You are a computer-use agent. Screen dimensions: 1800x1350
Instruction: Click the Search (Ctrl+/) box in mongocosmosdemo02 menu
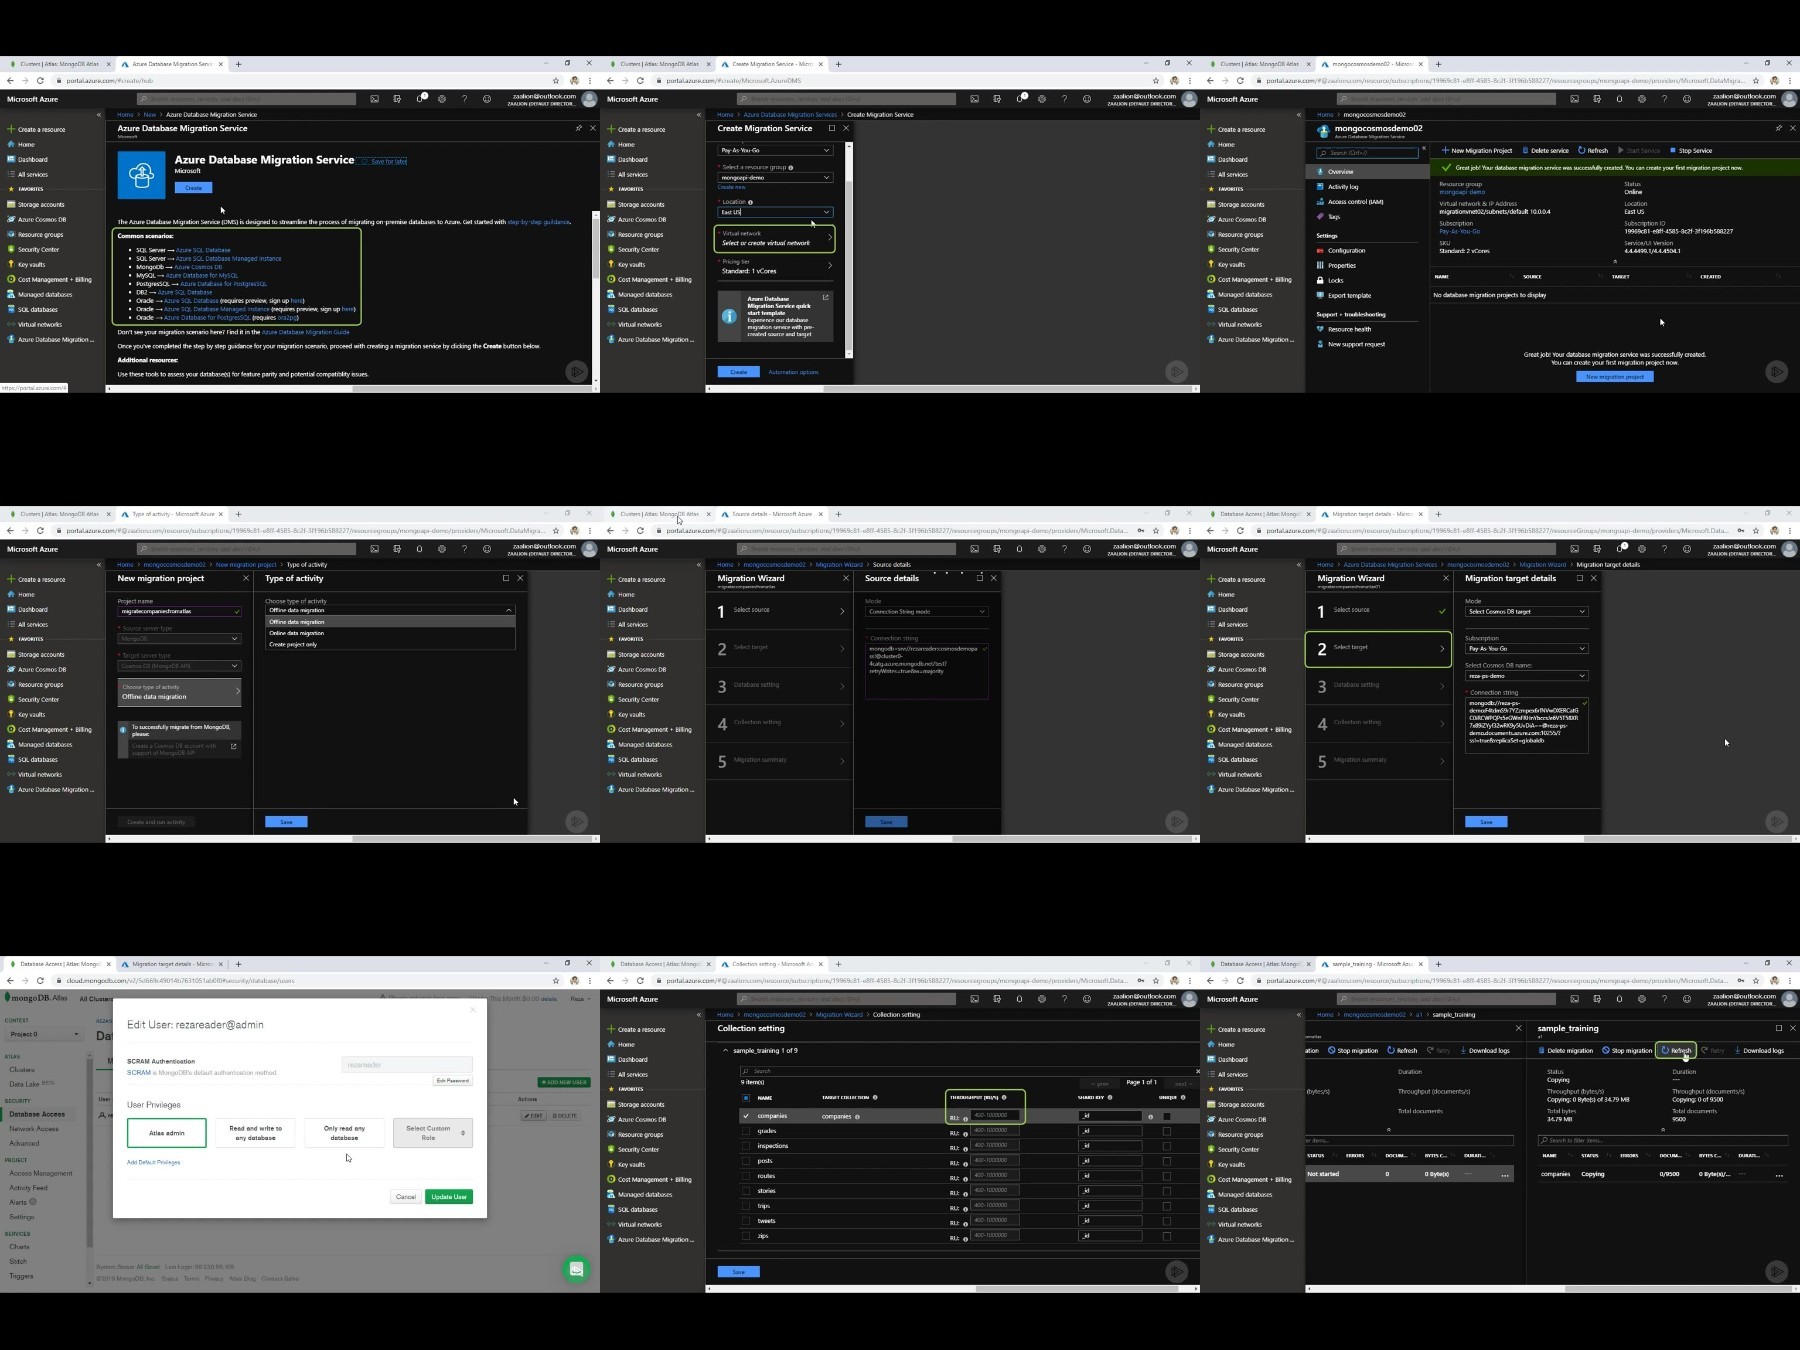point(1368,153)
